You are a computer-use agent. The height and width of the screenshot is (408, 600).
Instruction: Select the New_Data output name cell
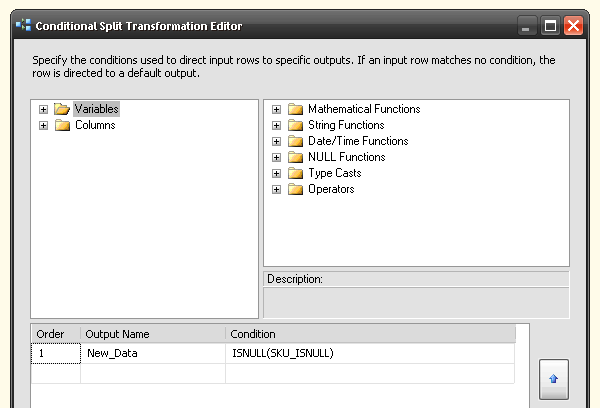point(152,353)
